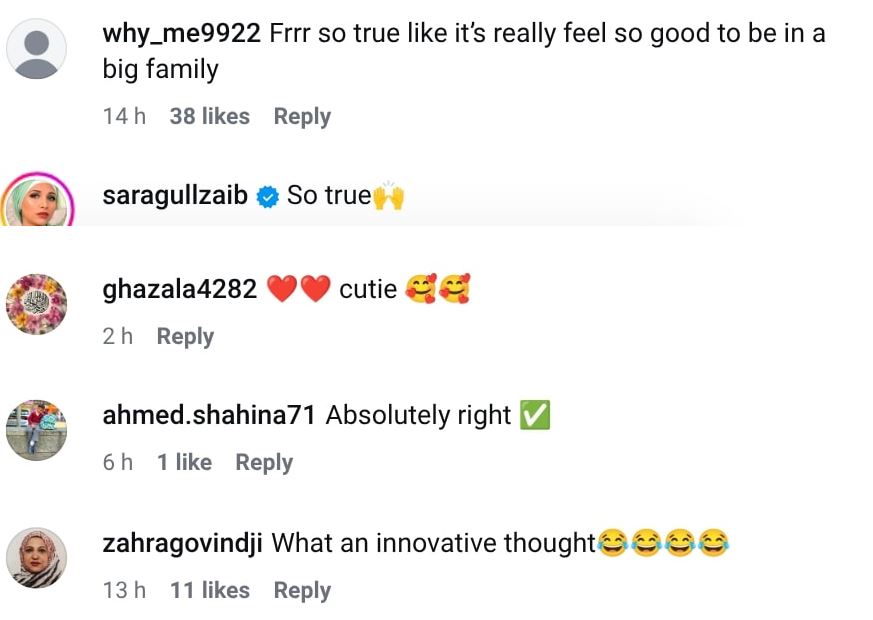The height and width of the screenshot is (620, 873).
Task: View the 38 likes on why_me9922's comment
Action: pos(210,116)
